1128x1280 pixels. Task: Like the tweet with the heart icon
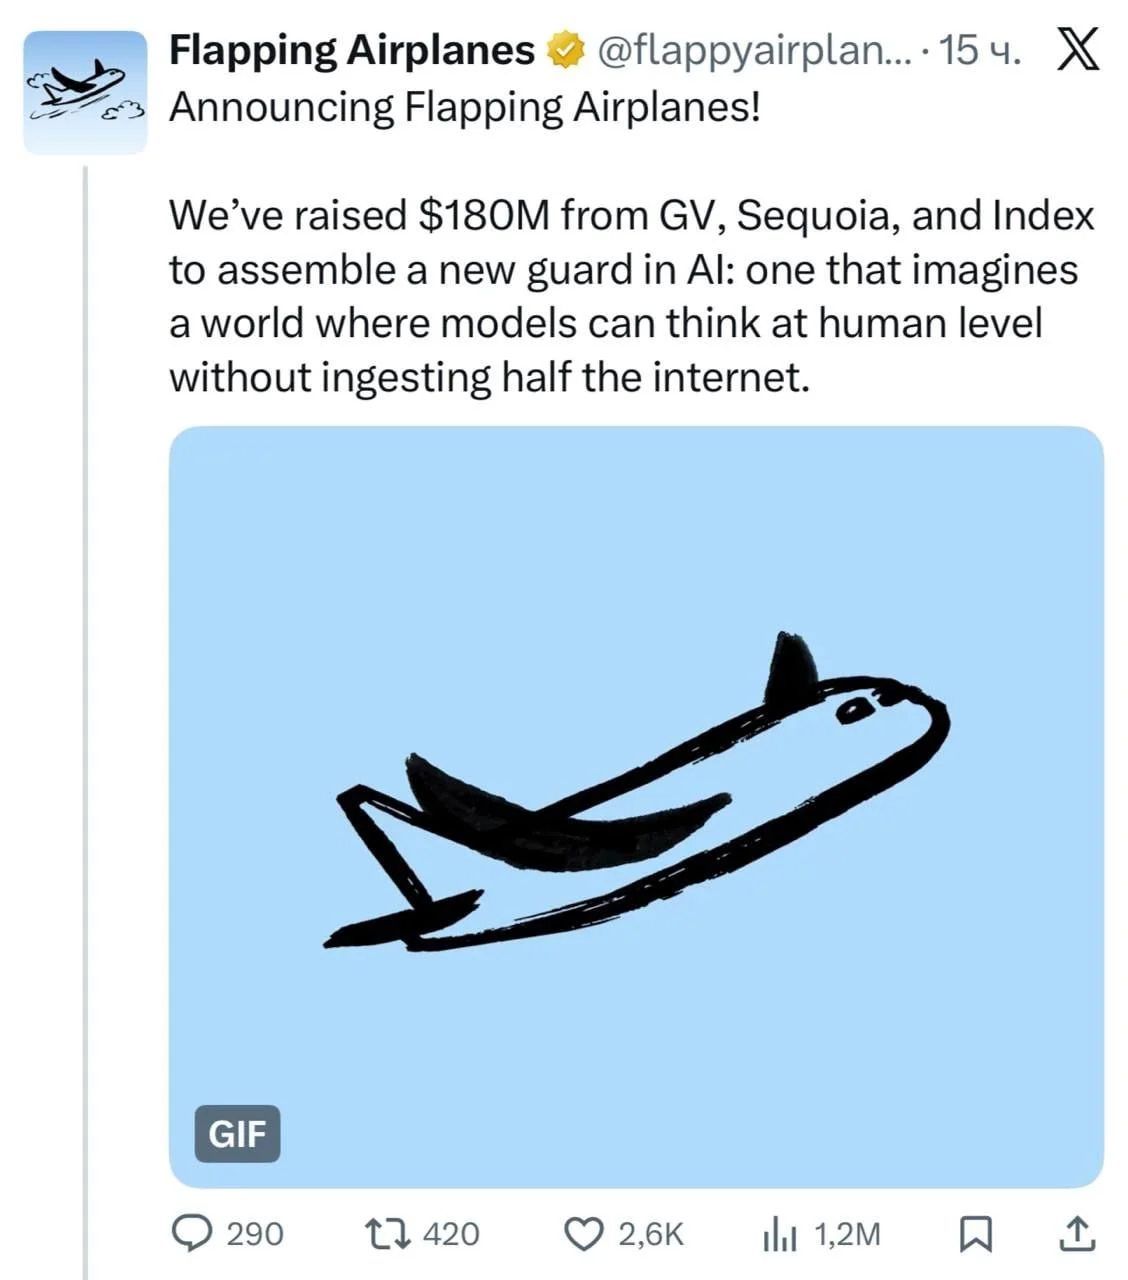tap(586, 1233)
